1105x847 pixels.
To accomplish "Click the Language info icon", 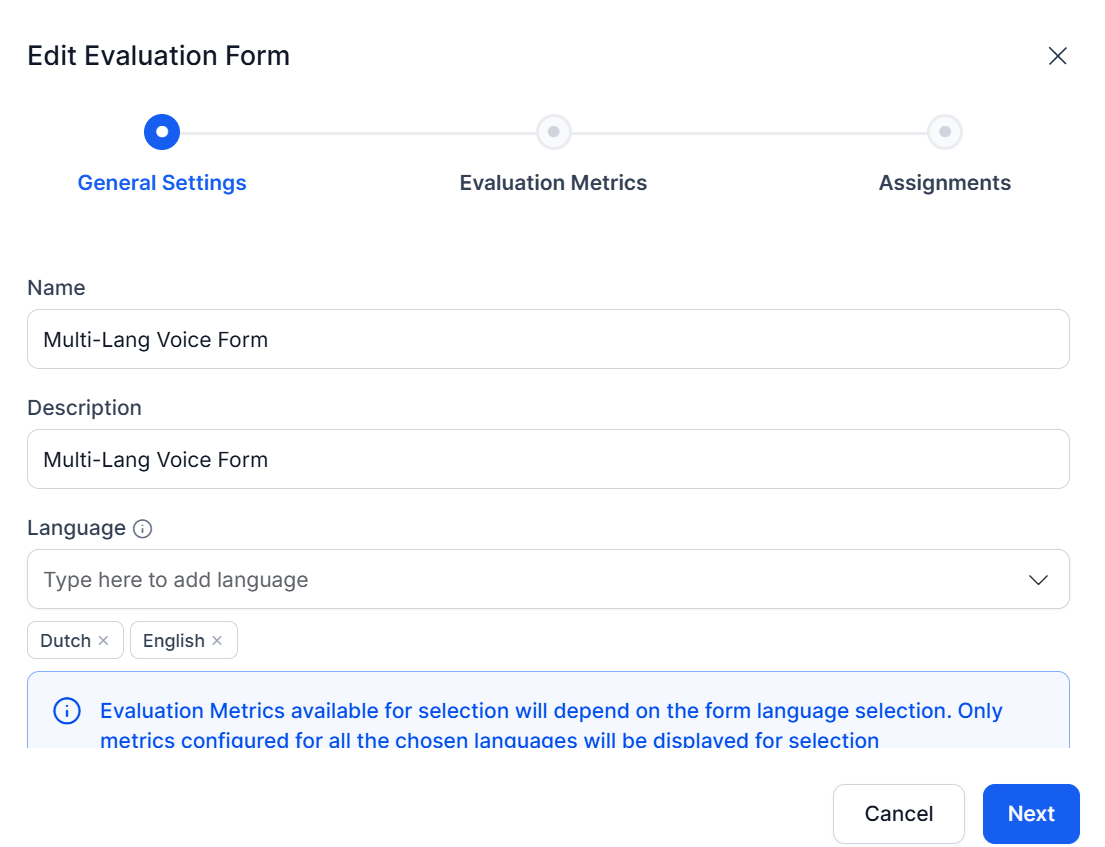I will click(x=142, y=528).
